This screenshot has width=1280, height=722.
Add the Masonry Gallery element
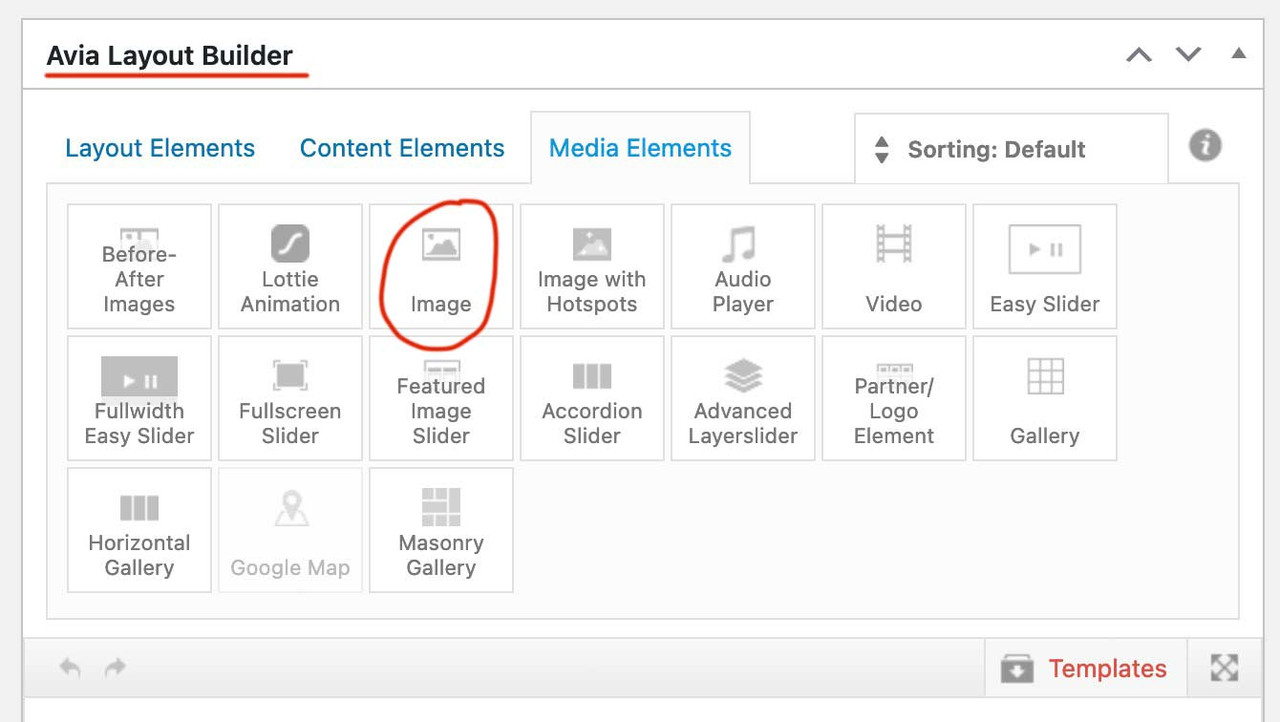tap(441, 530)
